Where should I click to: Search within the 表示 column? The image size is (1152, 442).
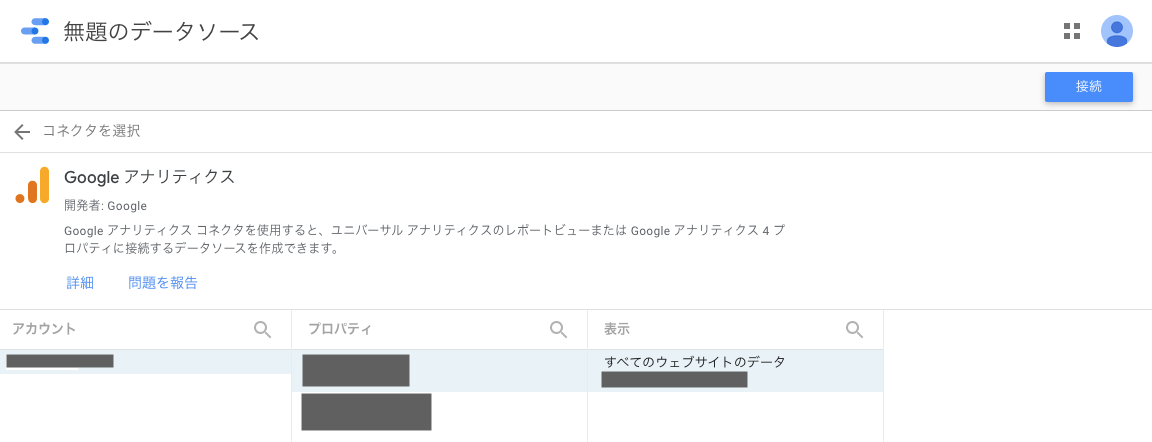pyautogui.click(x=854, y=330)
